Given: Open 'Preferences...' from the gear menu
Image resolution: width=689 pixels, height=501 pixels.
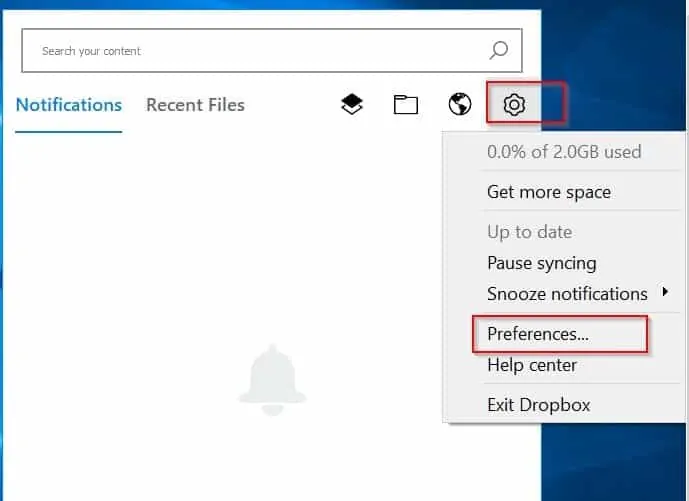Looking at the screenshot, I should pos(538,334).
